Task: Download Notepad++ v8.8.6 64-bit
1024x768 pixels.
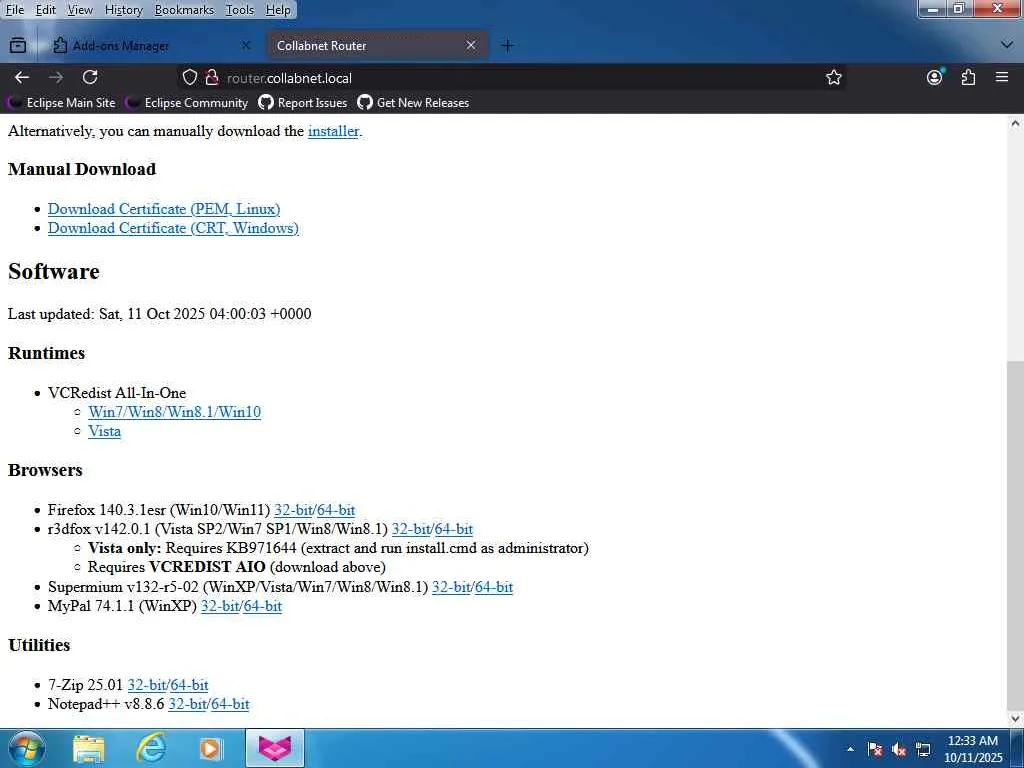Action: click(x=231, y=704)
